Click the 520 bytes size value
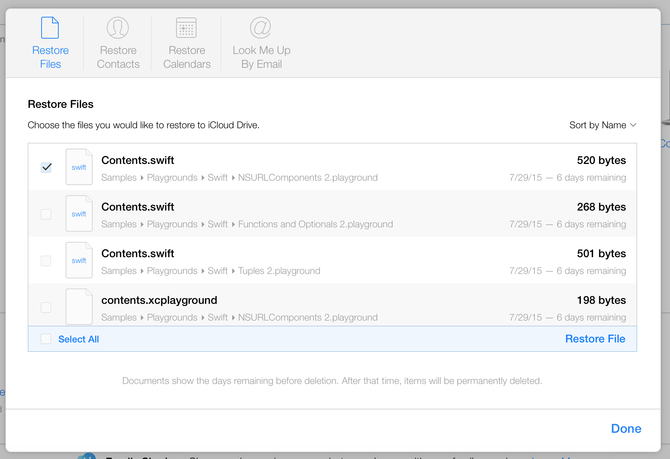The width and height of the screenshot is (670, 459). point(601,160)
